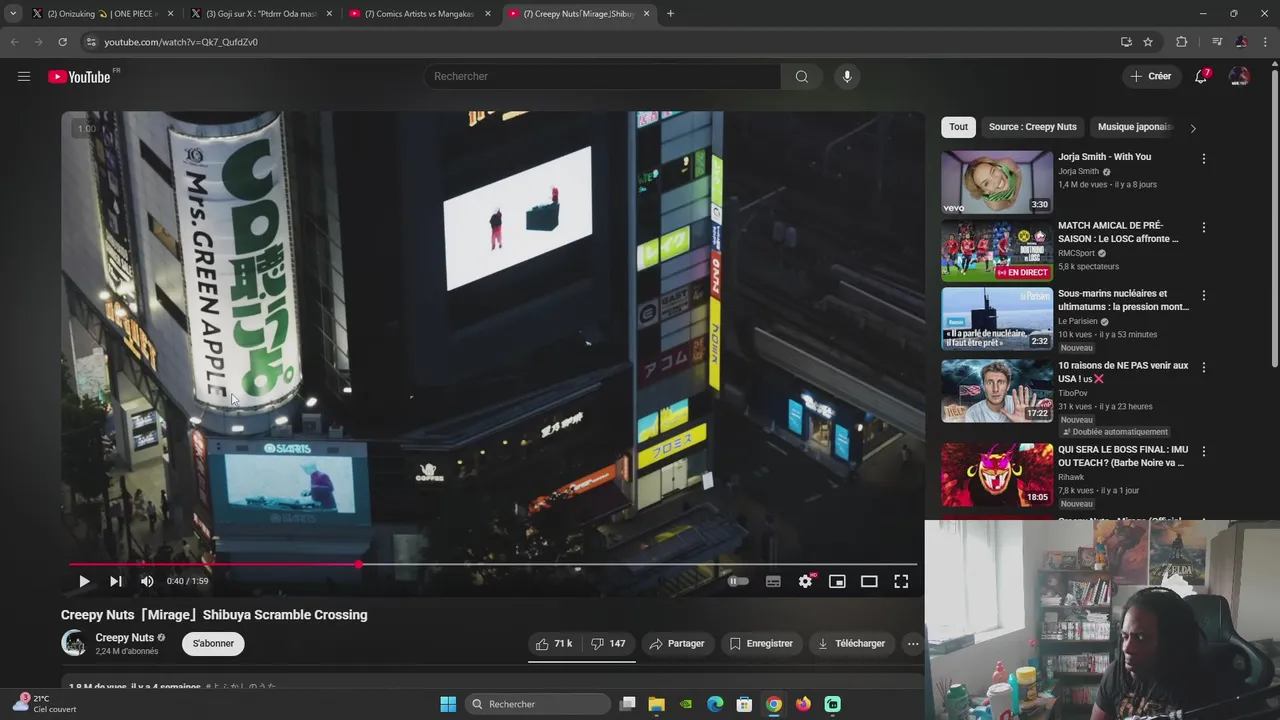The image size is (1280, 720).
Task: Open the account avatar menu
Action: click(x=1239, y=76)
